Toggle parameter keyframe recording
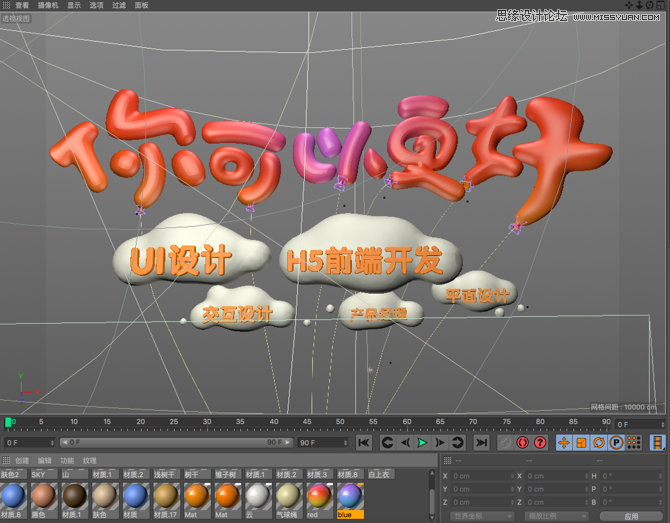 click(x=617, y=443)
